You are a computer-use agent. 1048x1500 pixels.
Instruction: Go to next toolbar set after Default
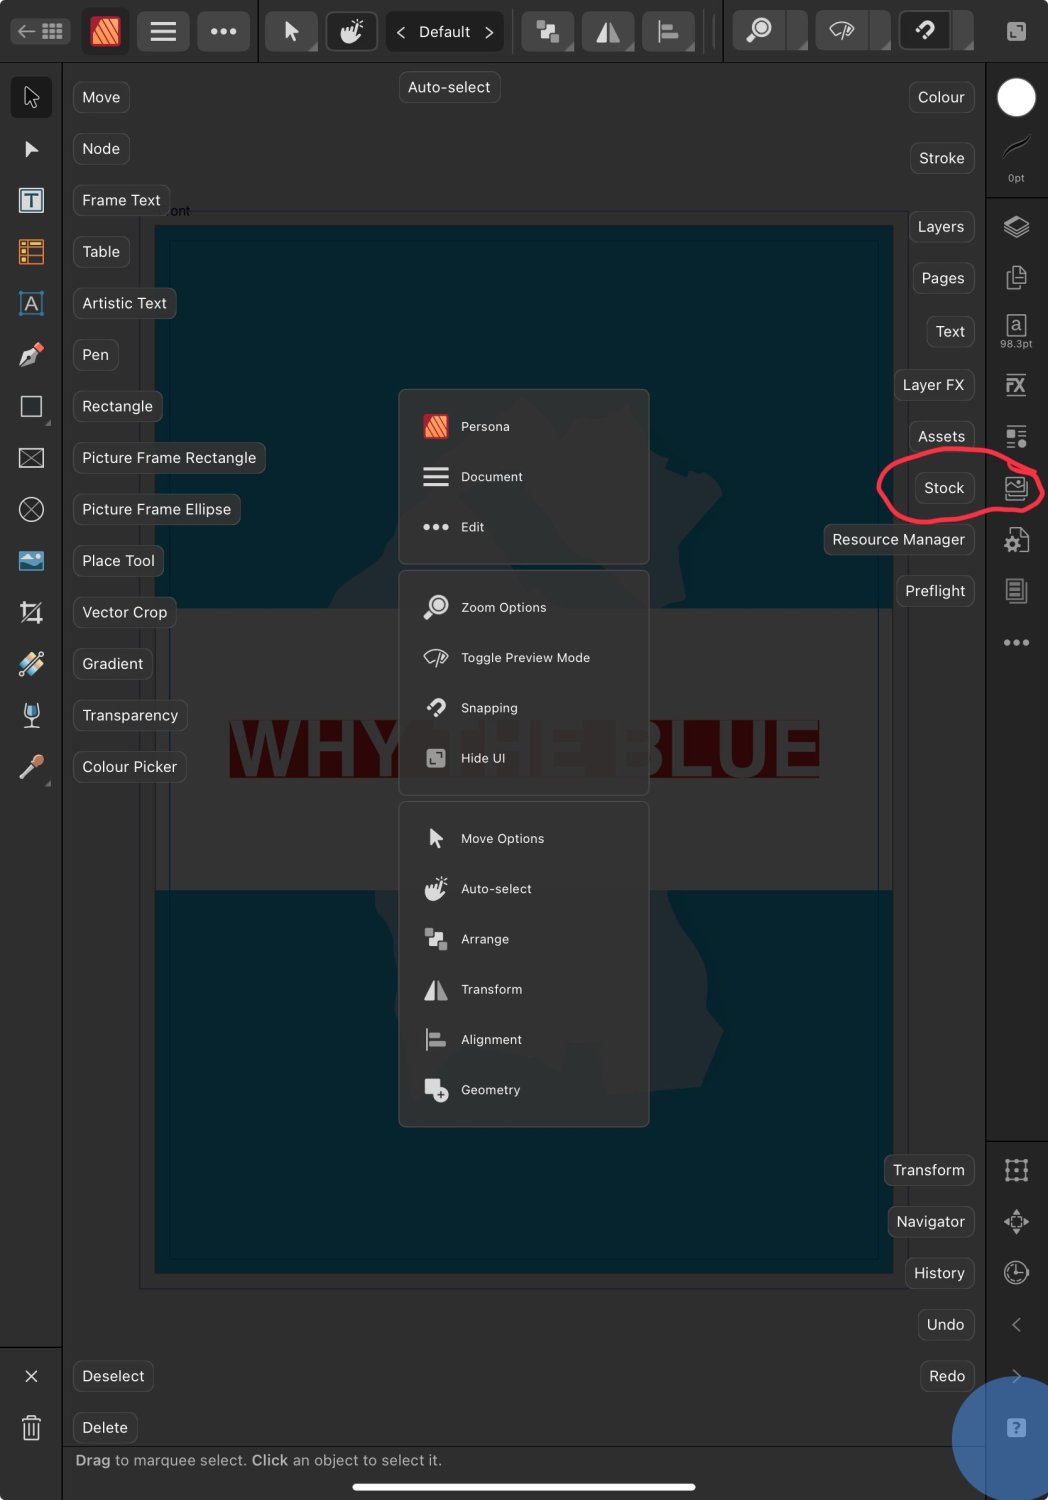[489, 32]
